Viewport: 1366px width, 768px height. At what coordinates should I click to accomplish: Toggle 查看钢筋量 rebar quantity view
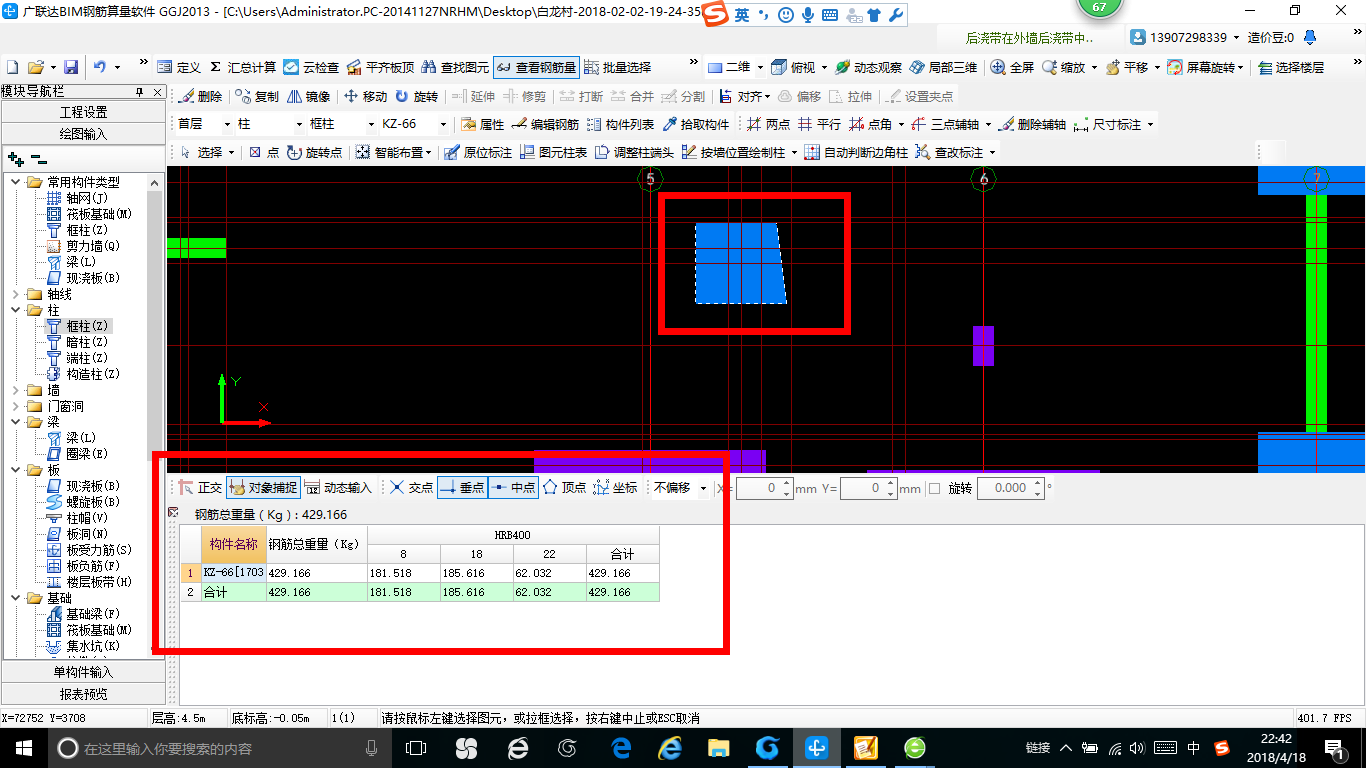tap(536, 67)
